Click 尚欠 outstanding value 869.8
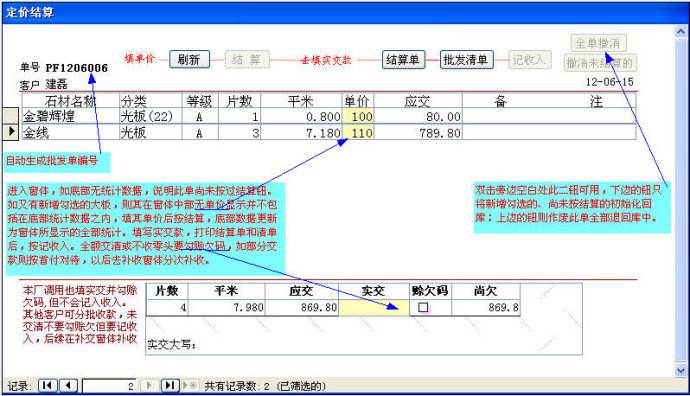The height and width of the screenshot is (396, 690). coord(486,308)
